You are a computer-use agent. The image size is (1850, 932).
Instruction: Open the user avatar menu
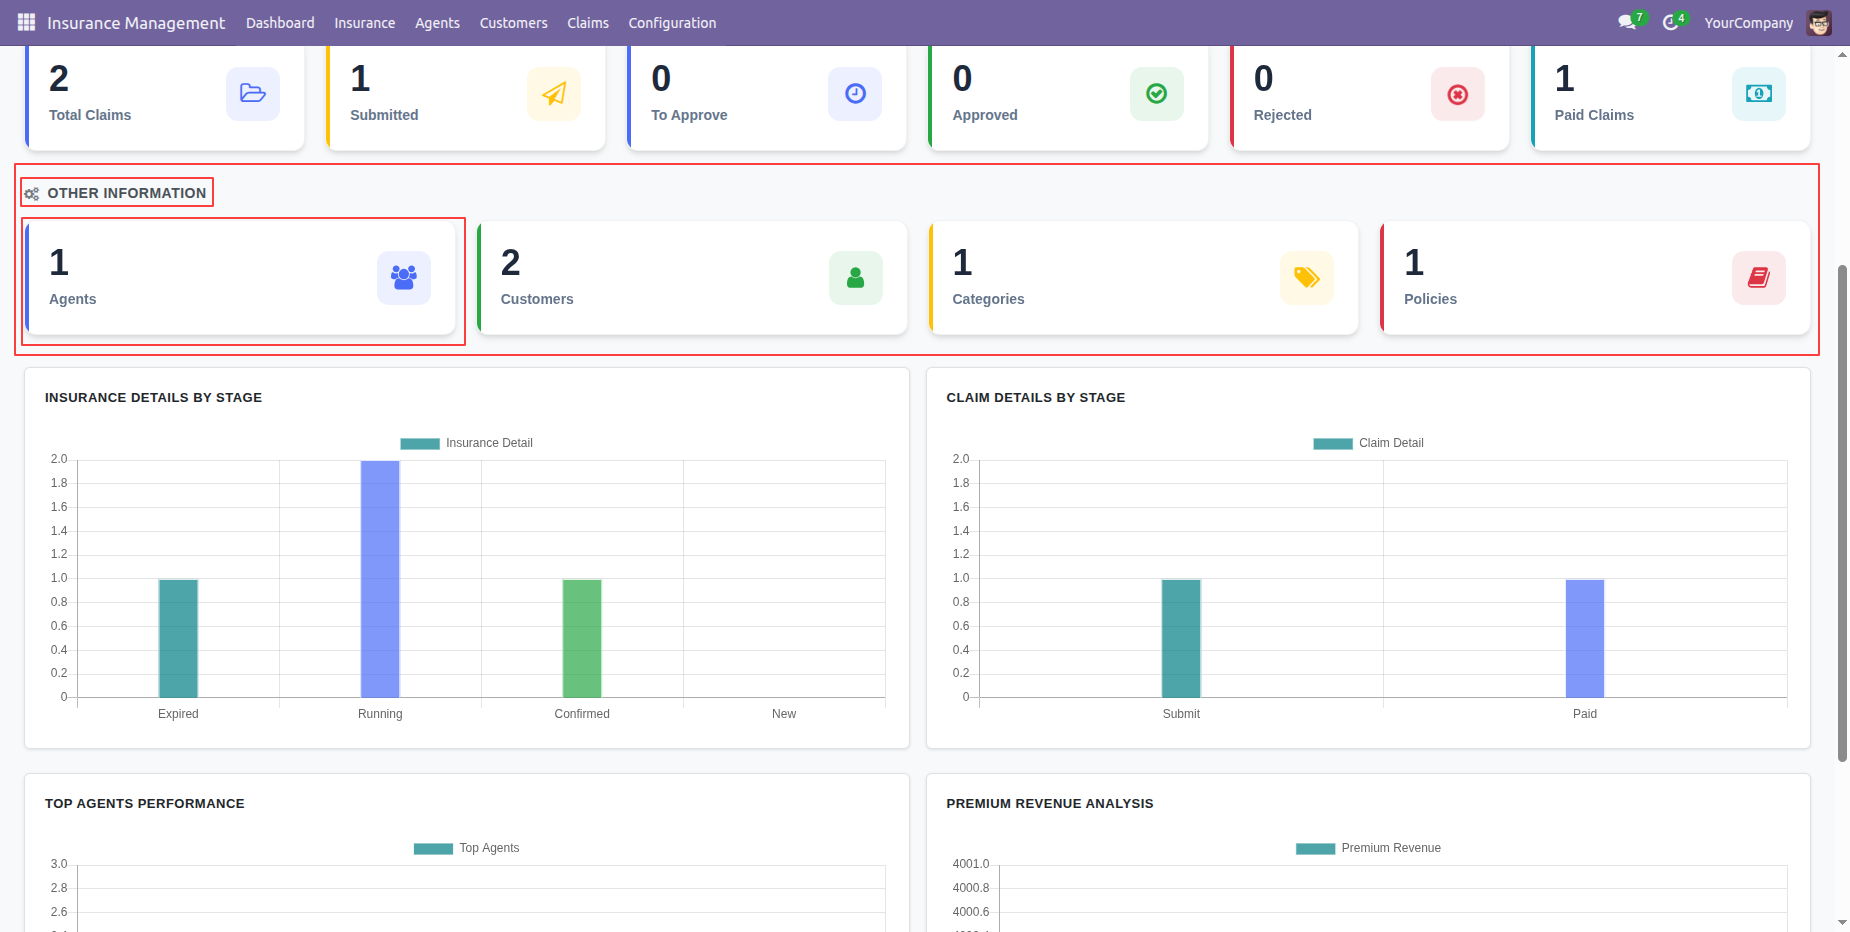pos(1819,23)
